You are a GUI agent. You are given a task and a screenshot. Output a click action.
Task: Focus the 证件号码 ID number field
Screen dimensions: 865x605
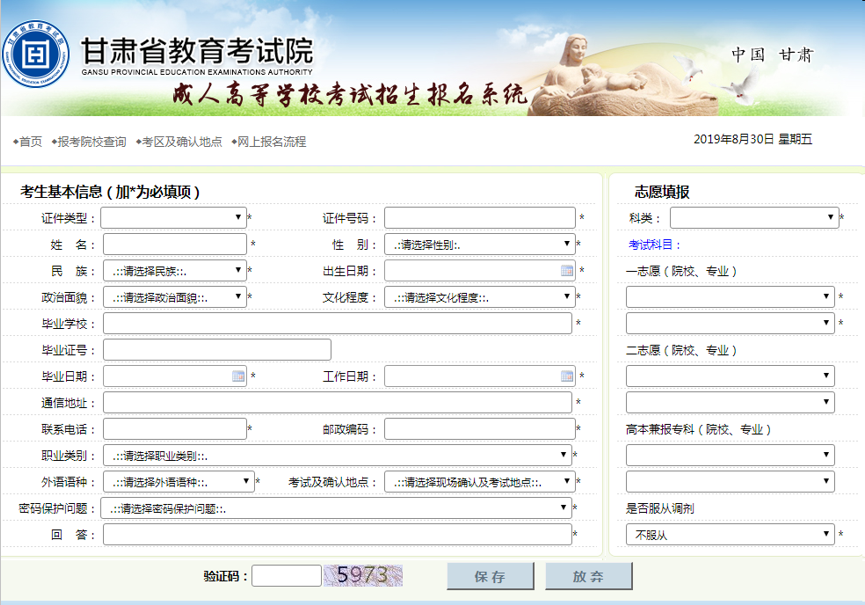click(480, 218)
